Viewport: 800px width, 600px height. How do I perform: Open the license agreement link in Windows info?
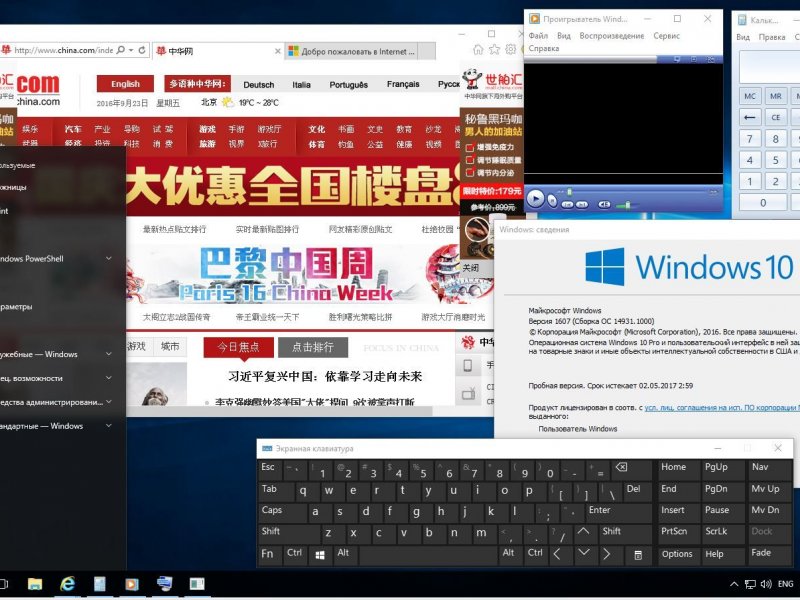(722, 408)
